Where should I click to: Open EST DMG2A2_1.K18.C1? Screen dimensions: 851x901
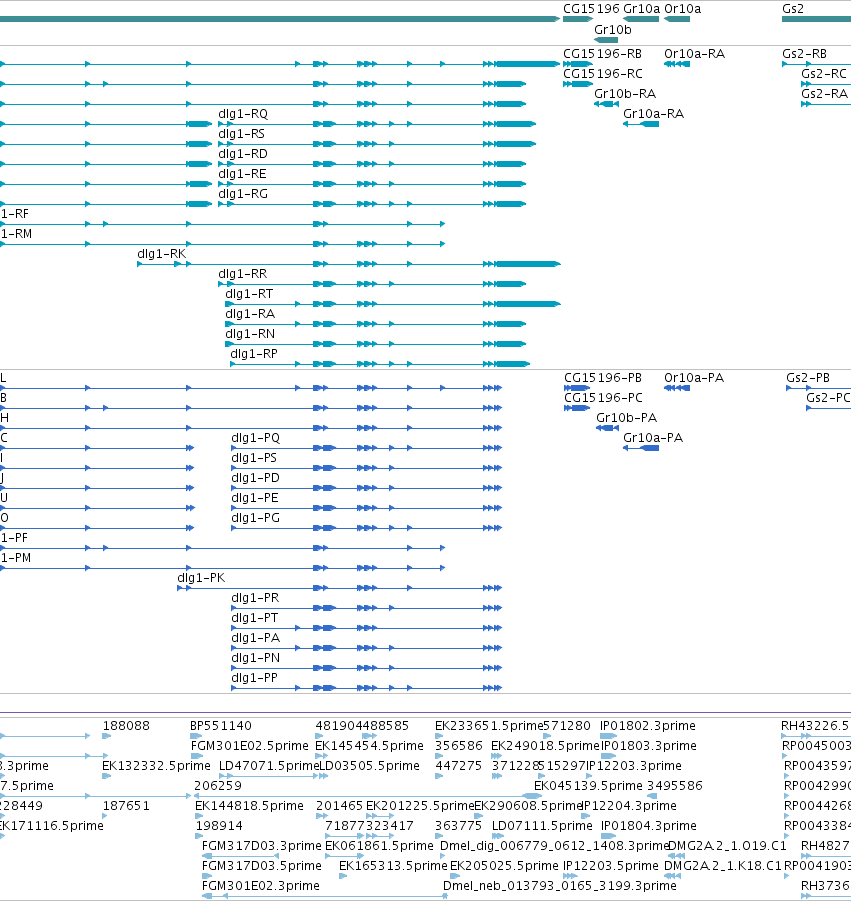pos(723,865)
